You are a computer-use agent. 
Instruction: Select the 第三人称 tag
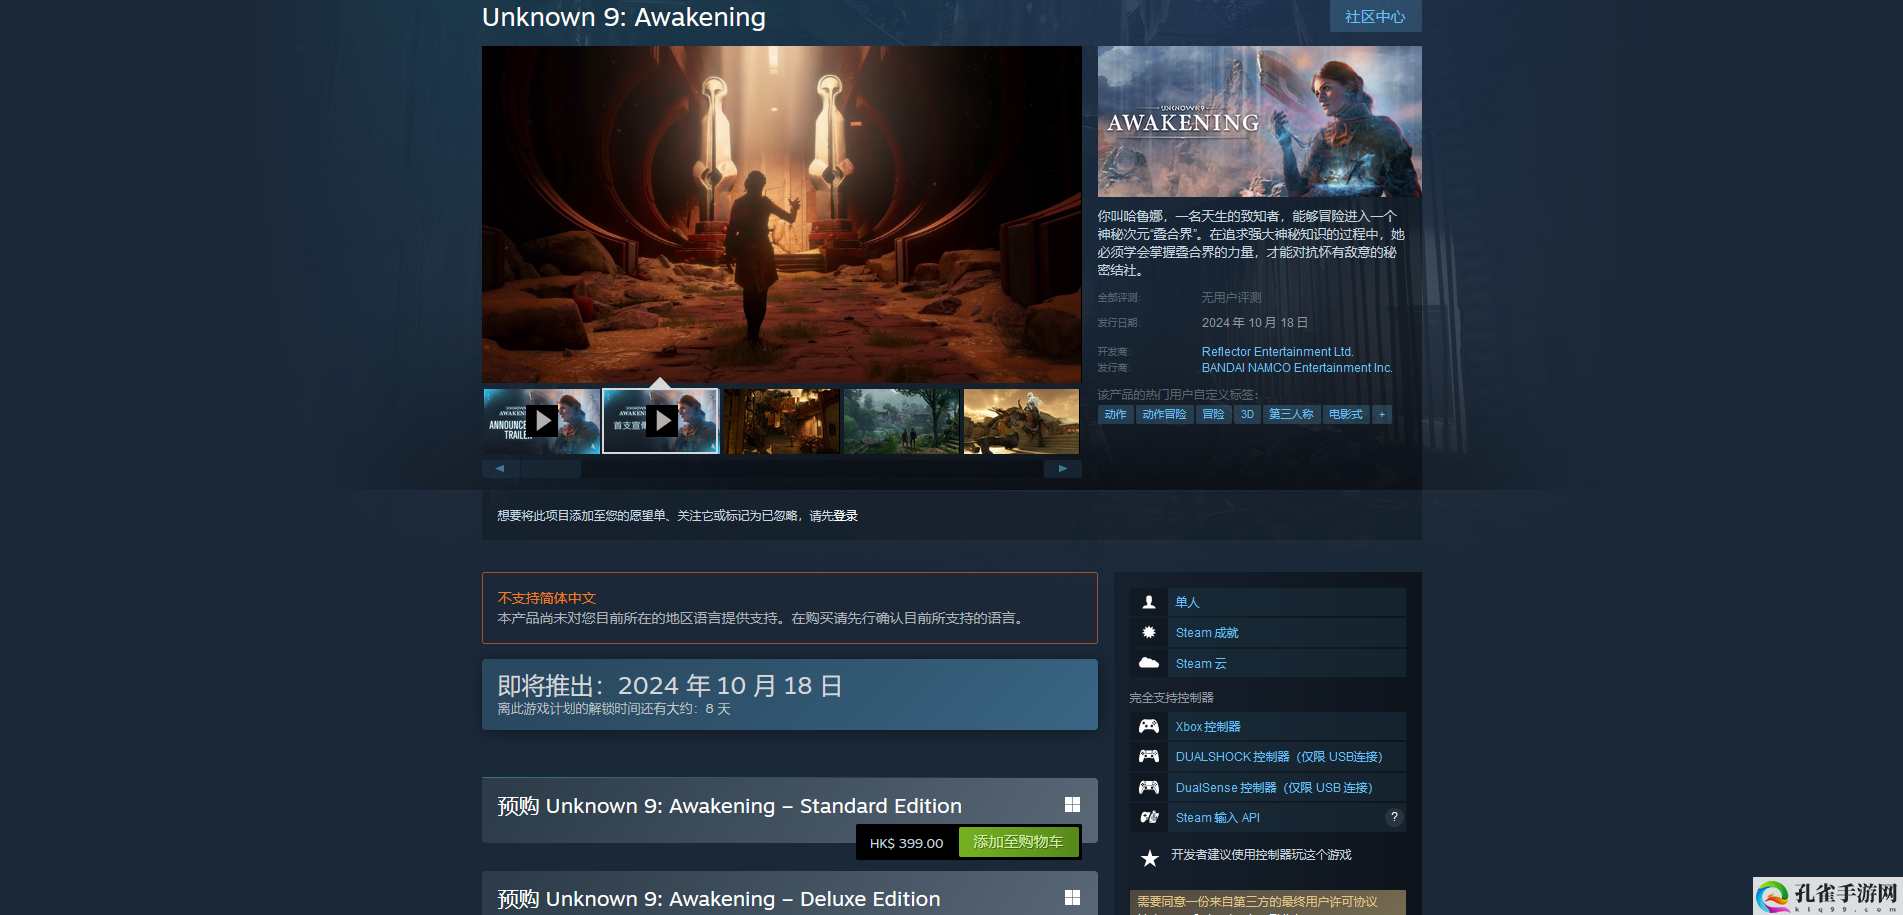(x=1291, y=414)
